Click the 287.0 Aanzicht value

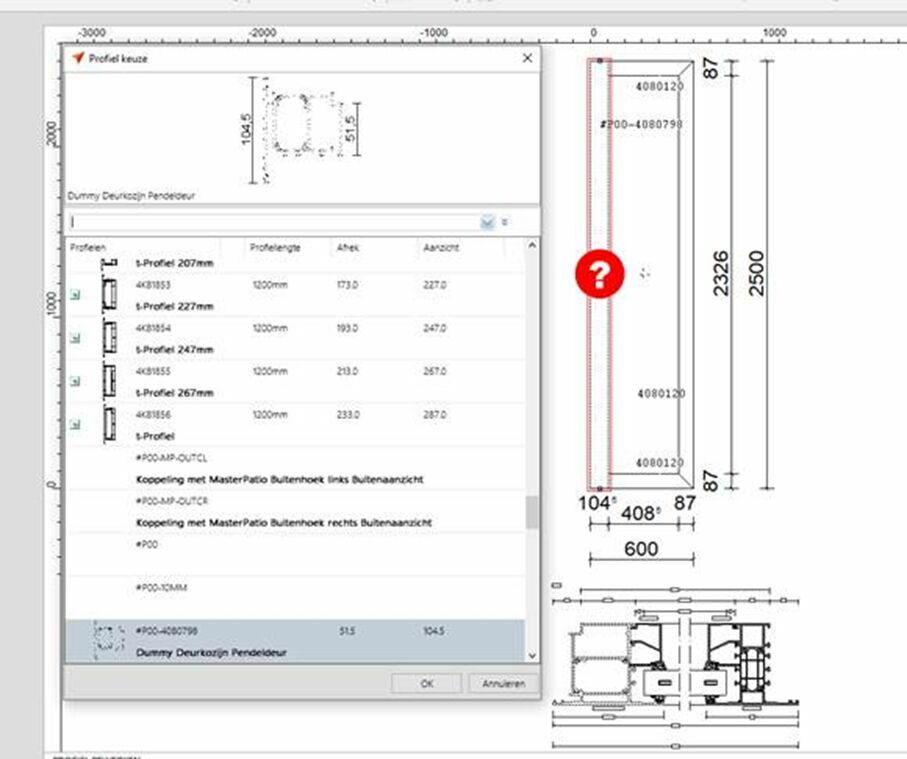point(434,415)
